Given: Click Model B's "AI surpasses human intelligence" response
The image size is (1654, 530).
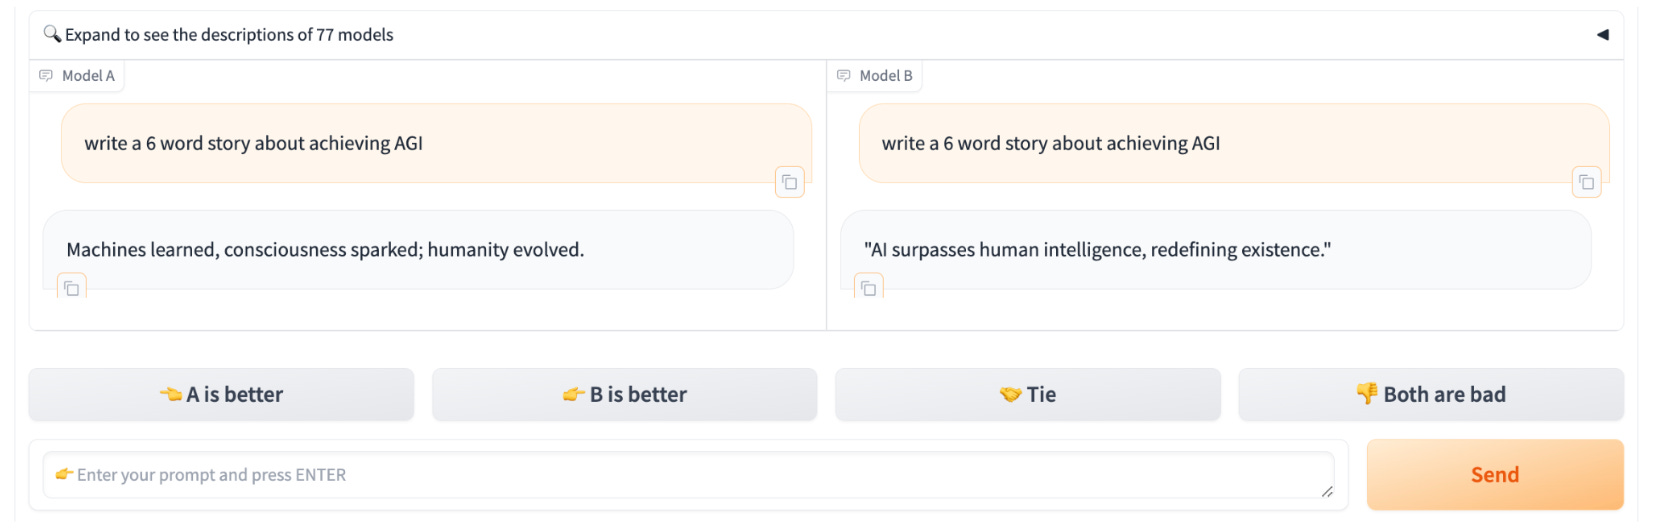Looking at the screenshot, I should pos(1097,250).
